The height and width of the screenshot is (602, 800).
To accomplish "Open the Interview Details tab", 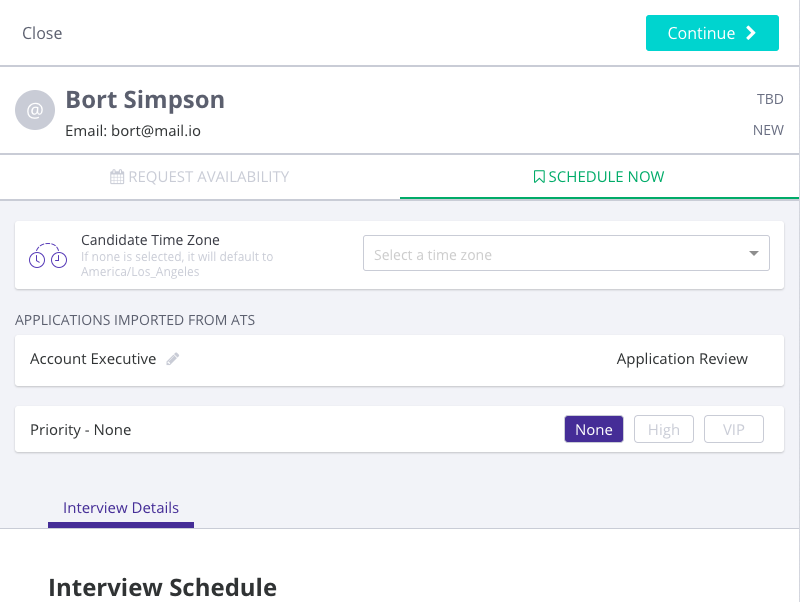I will (121, 508).
